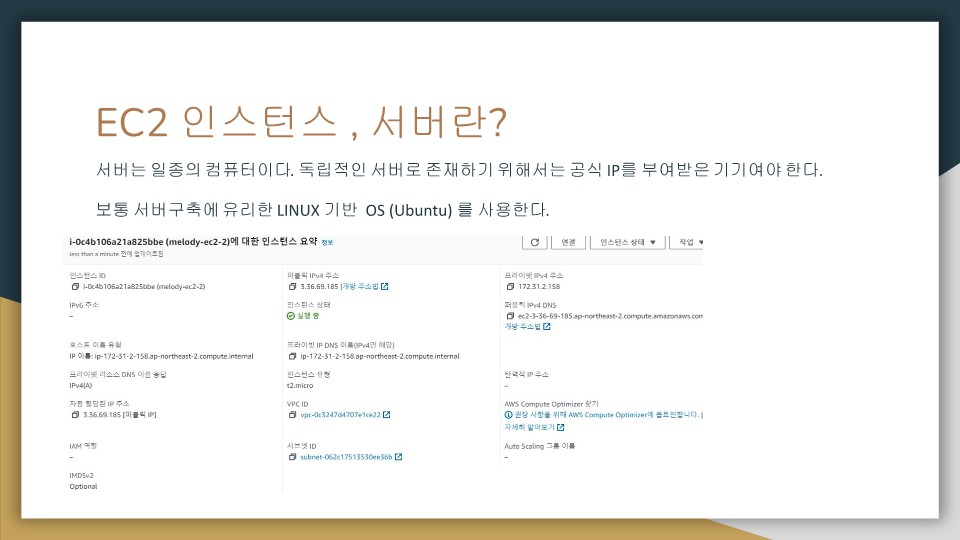
Task: Click the IPv6 주소 label
Action: pyautogui.click(x=84, y=305)
